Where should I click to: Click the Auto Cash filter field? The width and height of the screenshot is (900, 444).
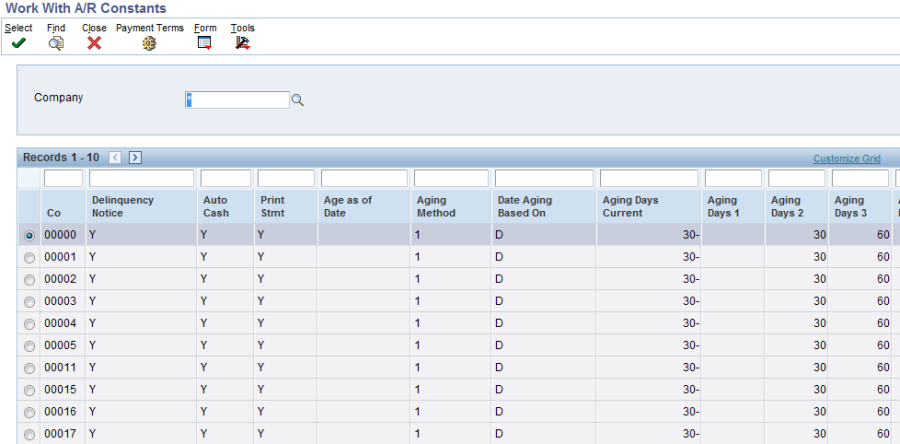tap(226, 178)
